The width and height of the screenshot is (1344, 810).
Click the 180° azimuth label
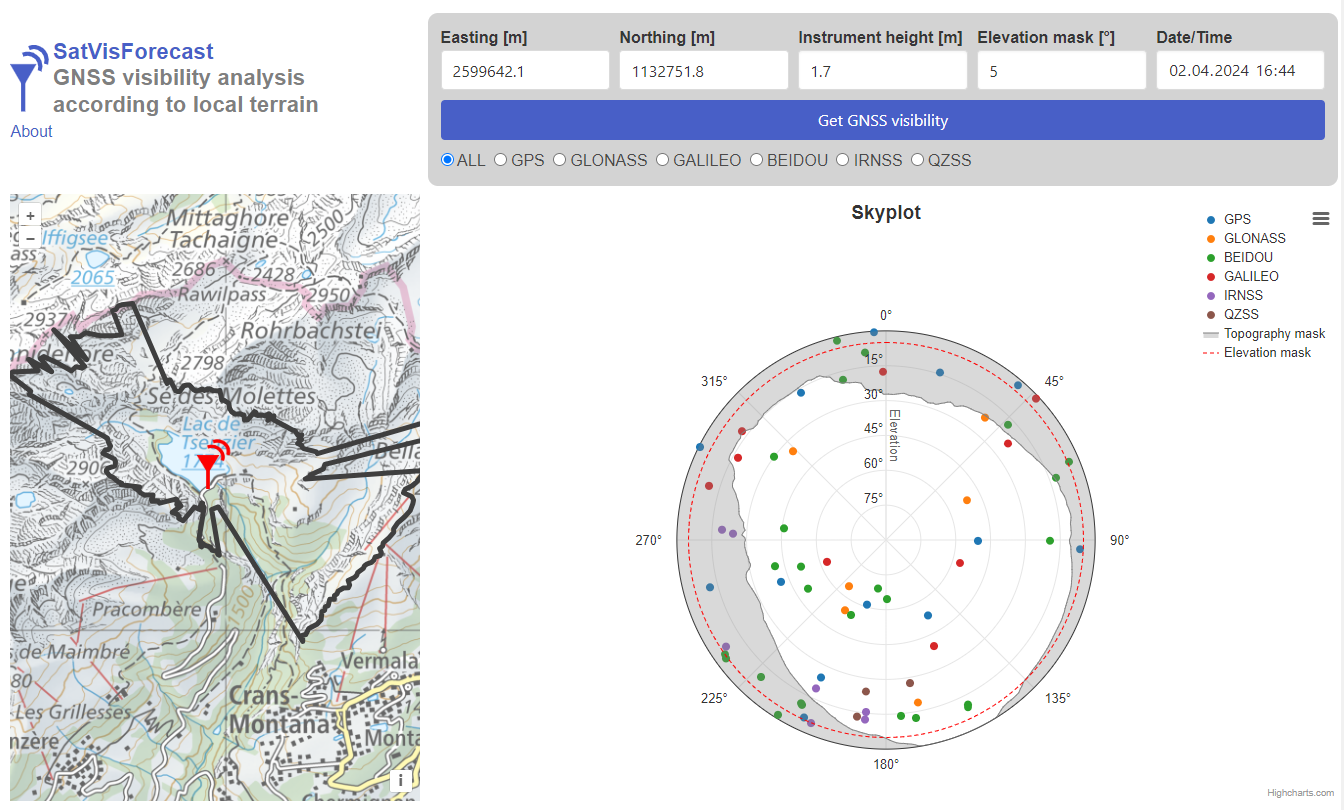[886, 764]
